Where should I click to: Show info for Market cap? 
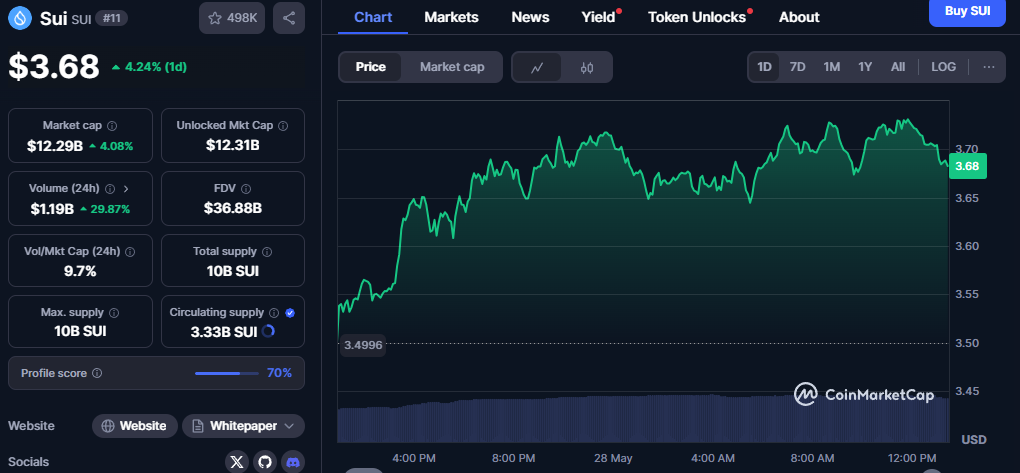pyautogui.click(x=112, y=126)
